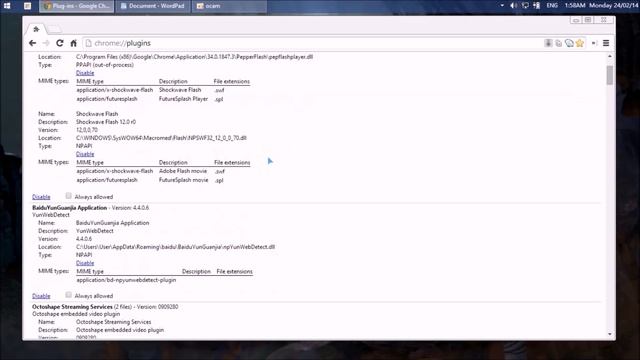Click the grey download extension icon in address bar
This screenshot has width=640, height=360.
[x=548, y=43]
